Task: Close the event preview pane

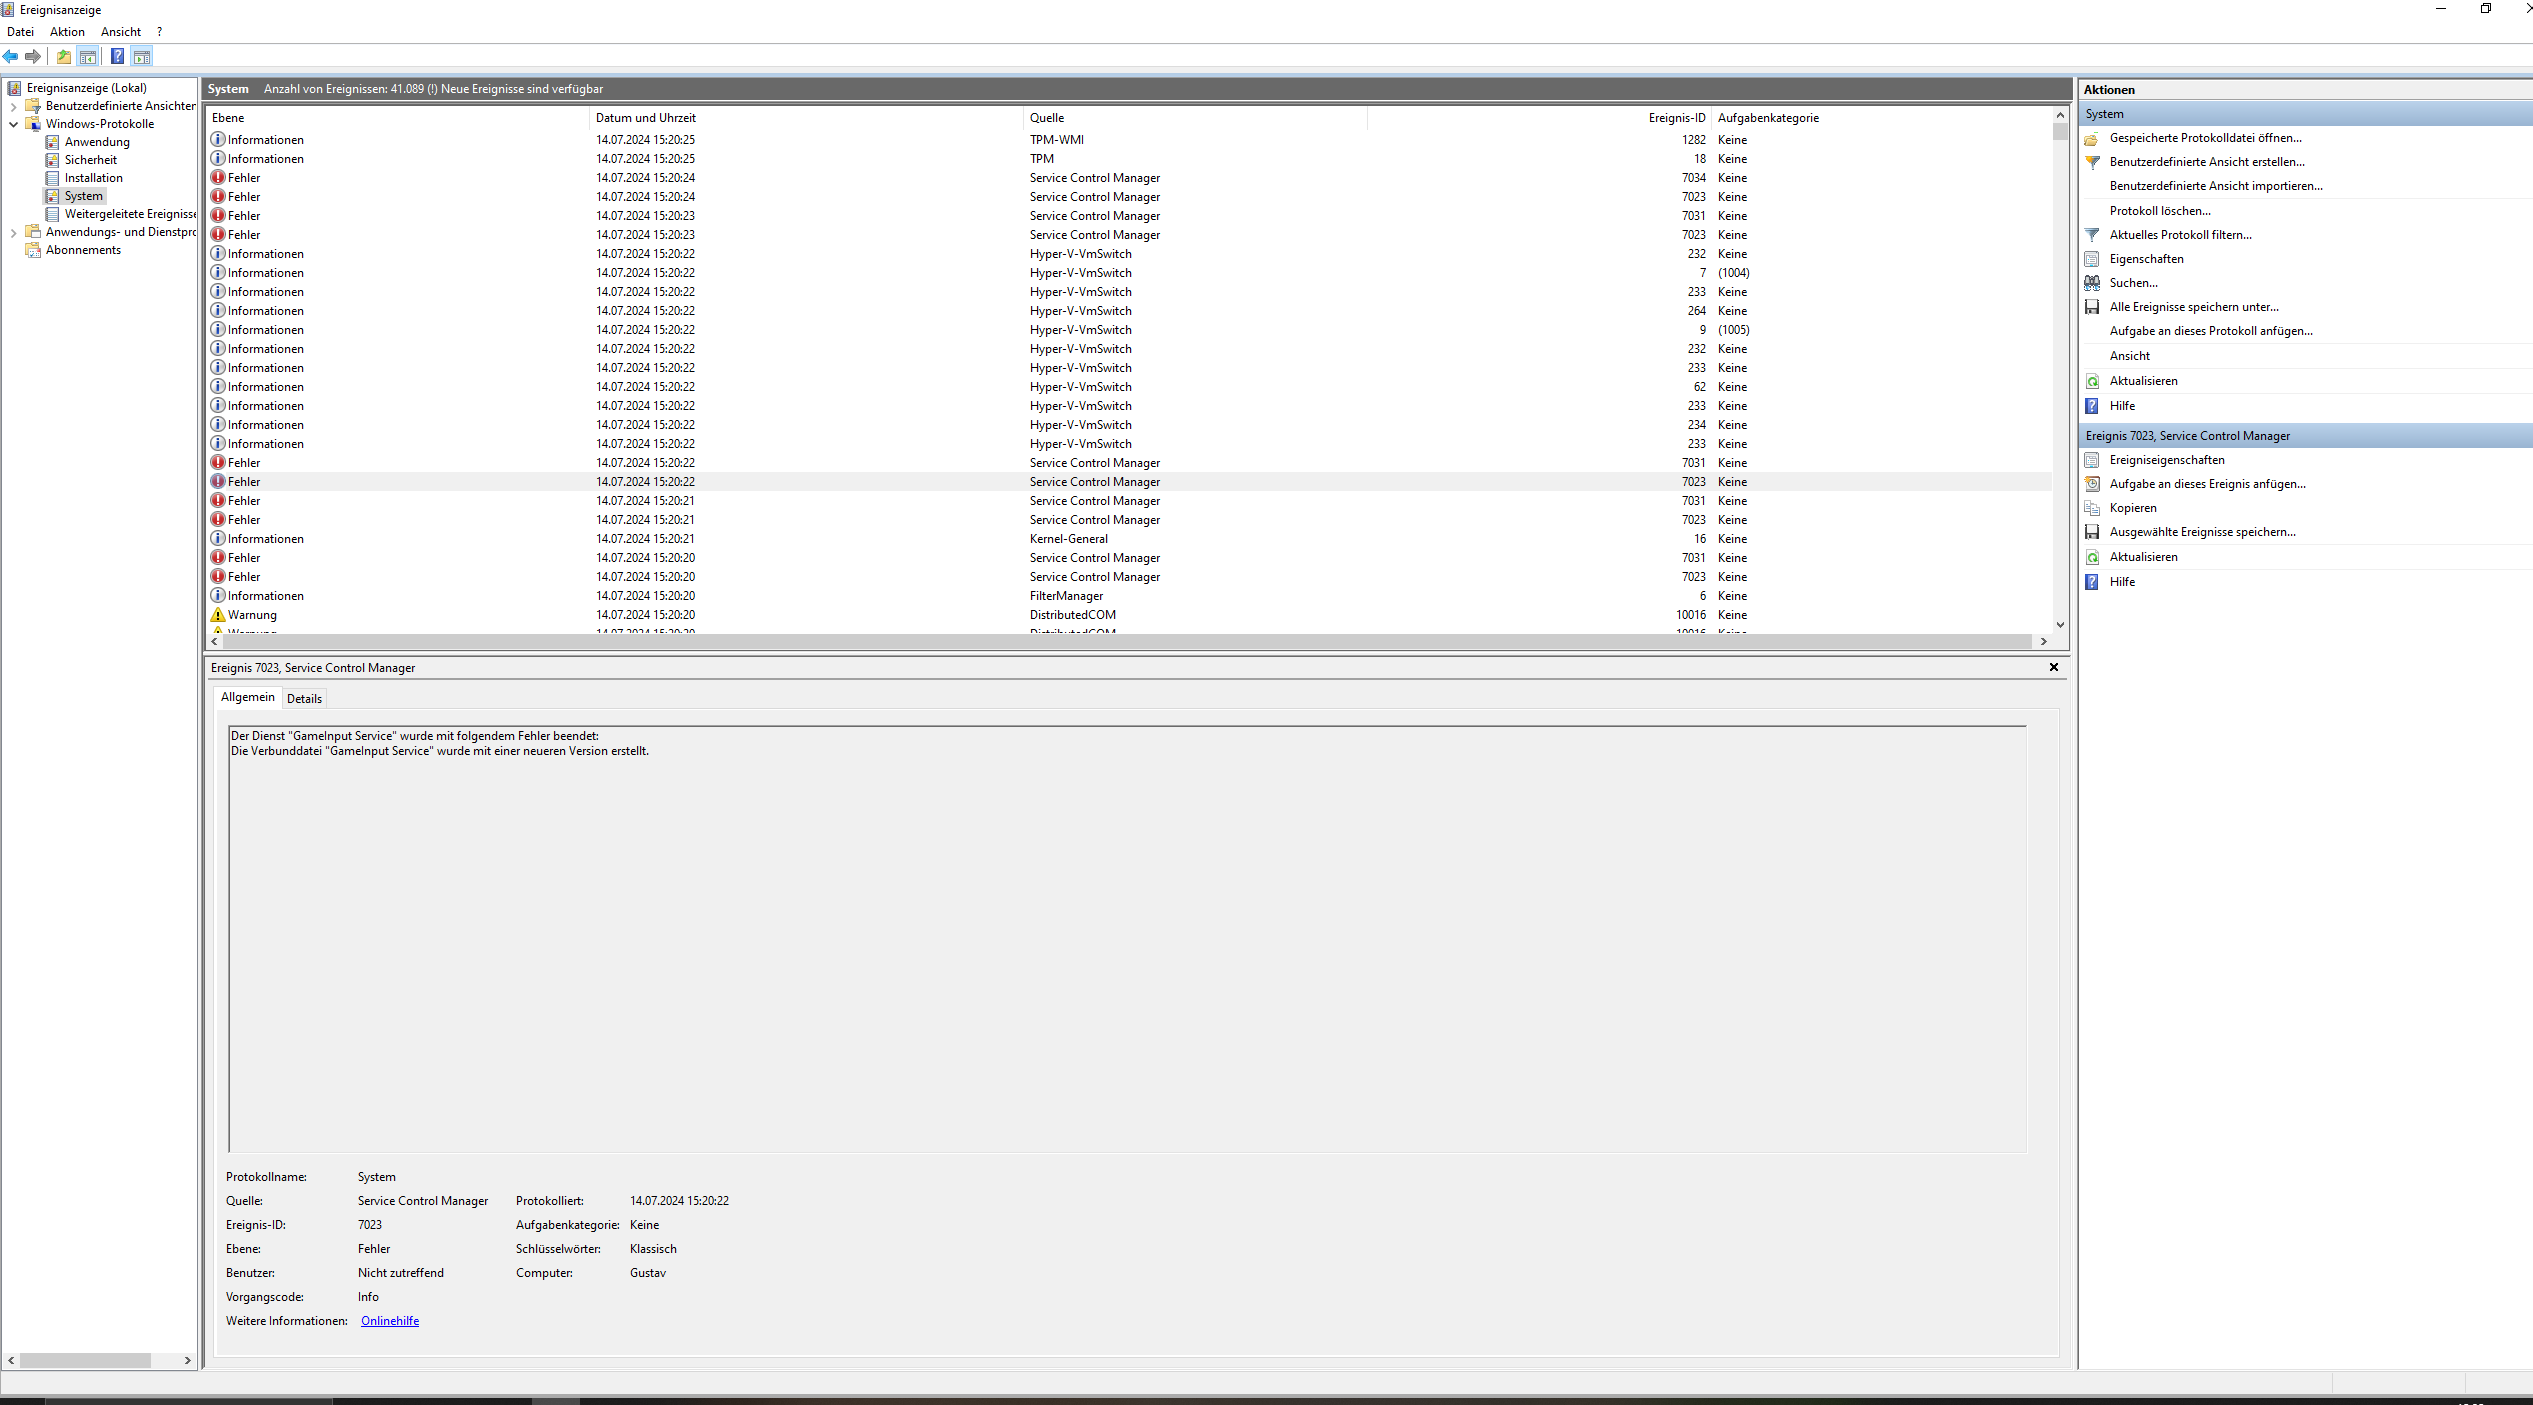Action: coord(2053,667)
